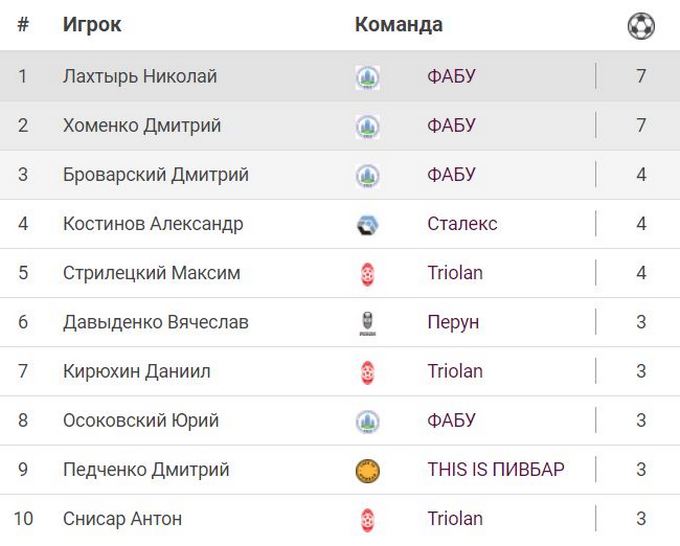Open the Сталекс team link
The image size is (680, 546).
pyautogui.click(x=462, y=224)
